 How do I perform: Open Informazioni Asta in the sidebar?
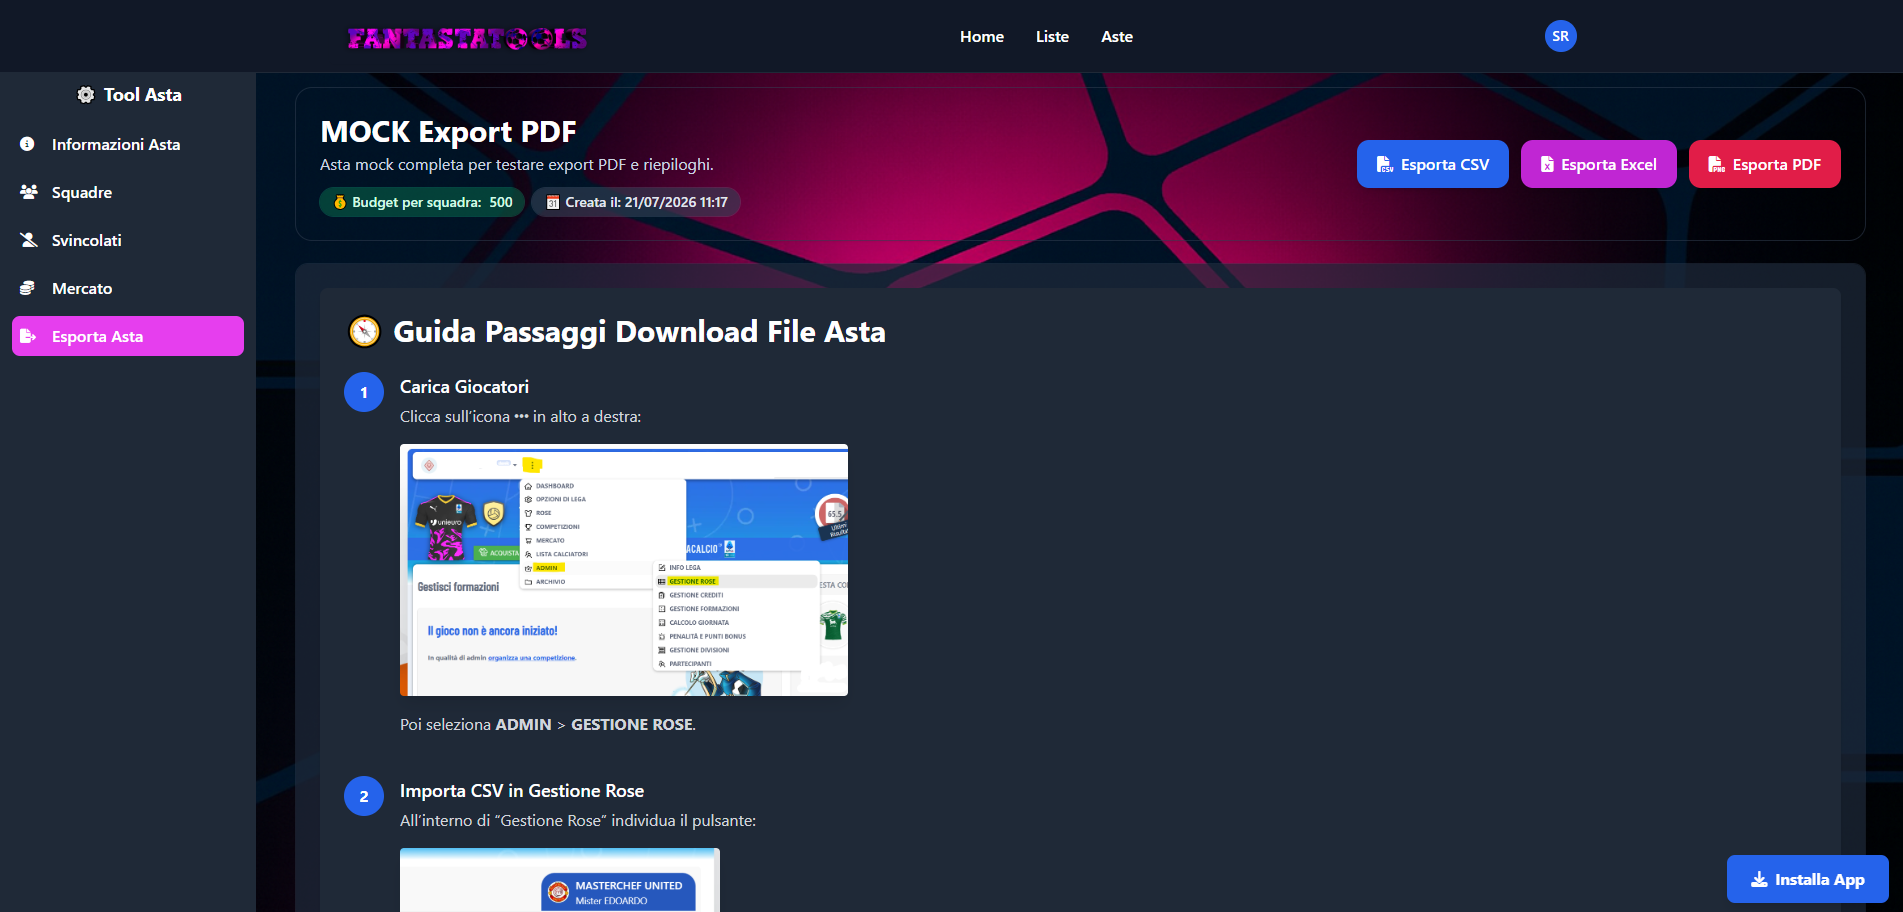(x=128, y=144)
